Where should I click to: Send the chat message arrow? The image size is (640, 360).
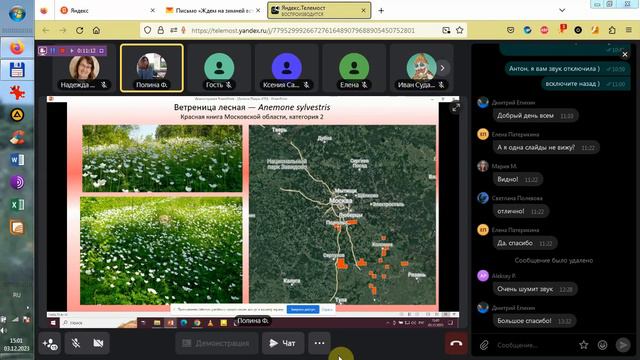(623, 345)
